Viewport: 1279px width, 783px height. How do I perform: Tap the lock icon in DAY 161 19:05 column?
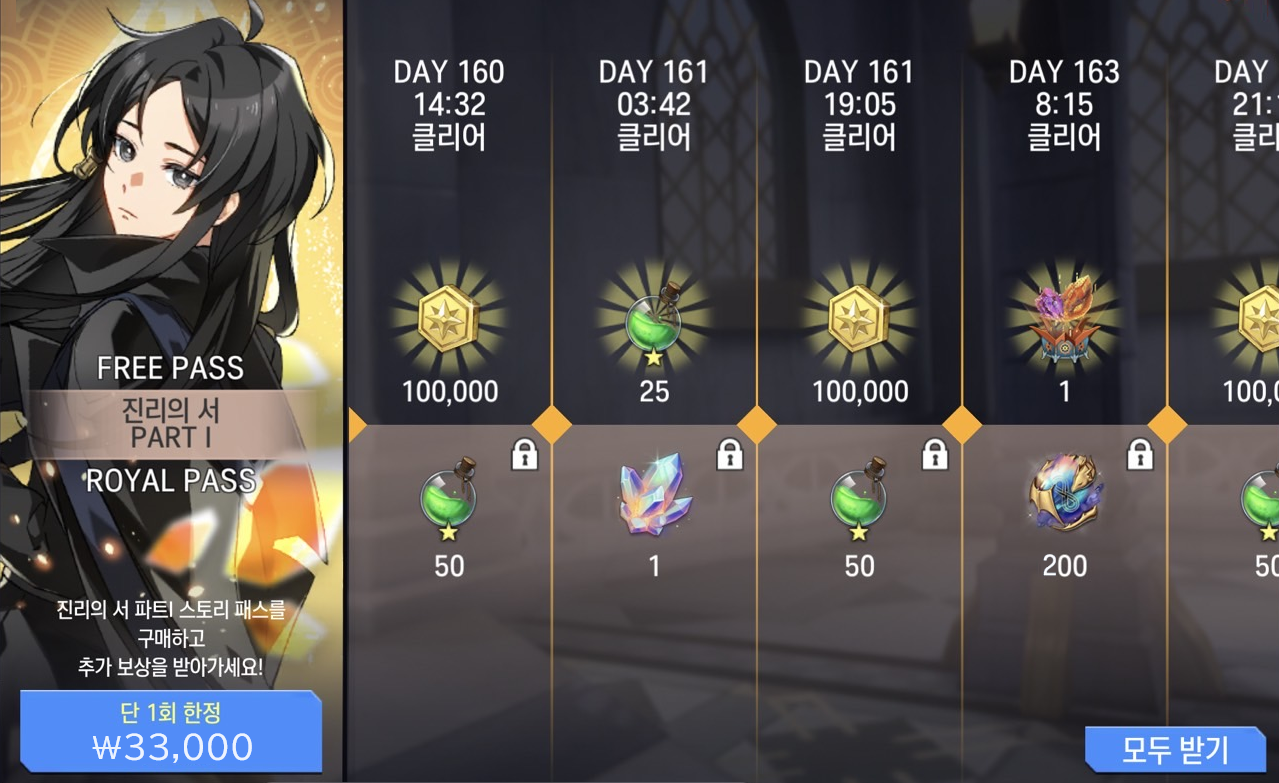pyautogui.click(x=935, y=454)
